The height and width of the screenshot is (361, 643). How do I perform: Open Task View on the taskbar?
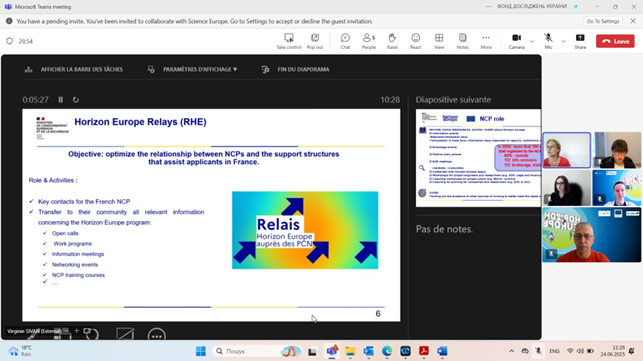pyautogui.click(x=312, y=351)
